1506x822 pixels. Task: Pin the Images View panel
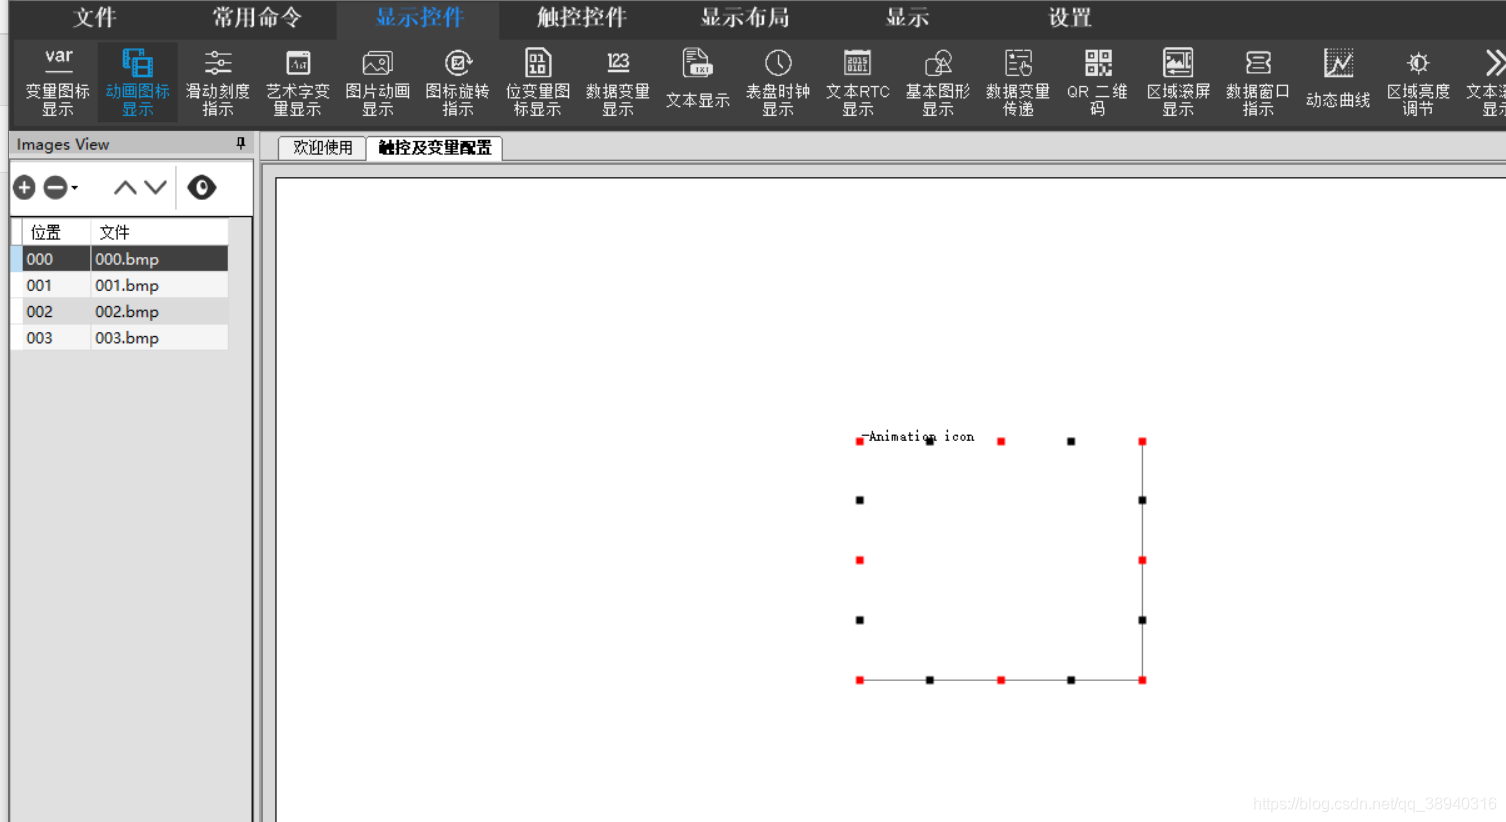tap(241, 144)
